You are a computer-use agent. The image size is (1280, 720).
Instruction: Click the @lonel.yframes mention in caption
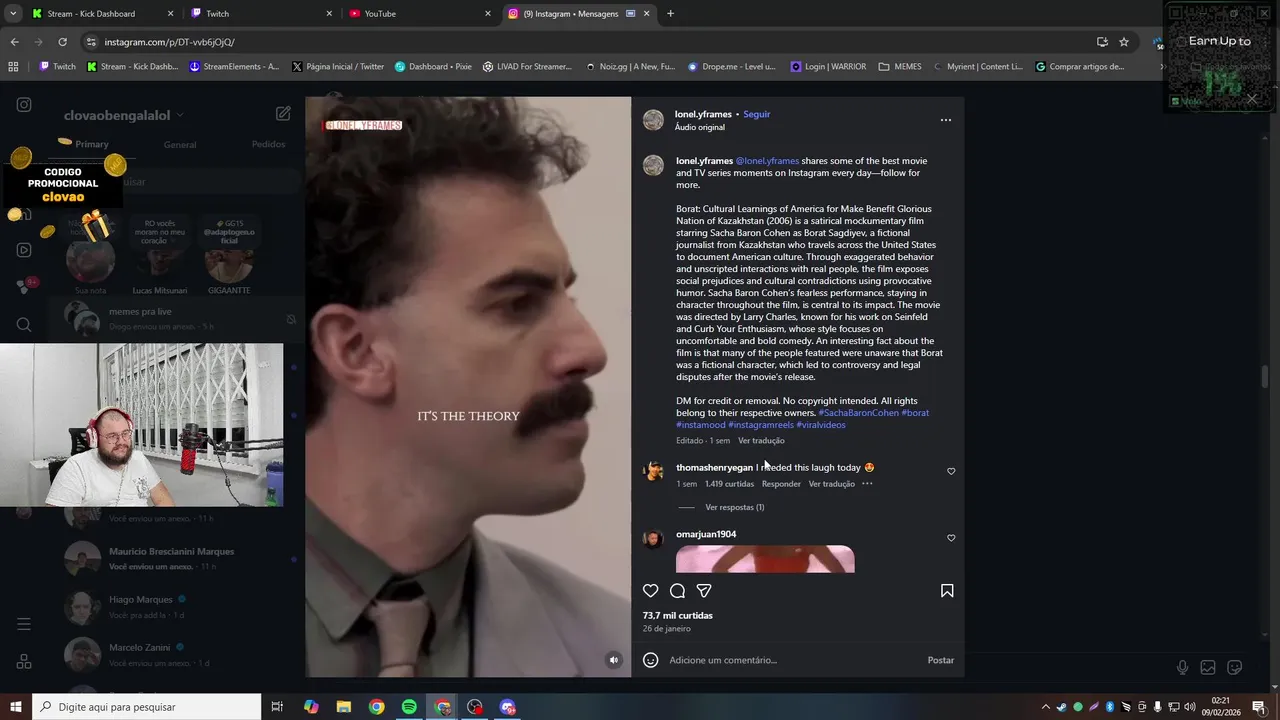(x=767, y=161)
